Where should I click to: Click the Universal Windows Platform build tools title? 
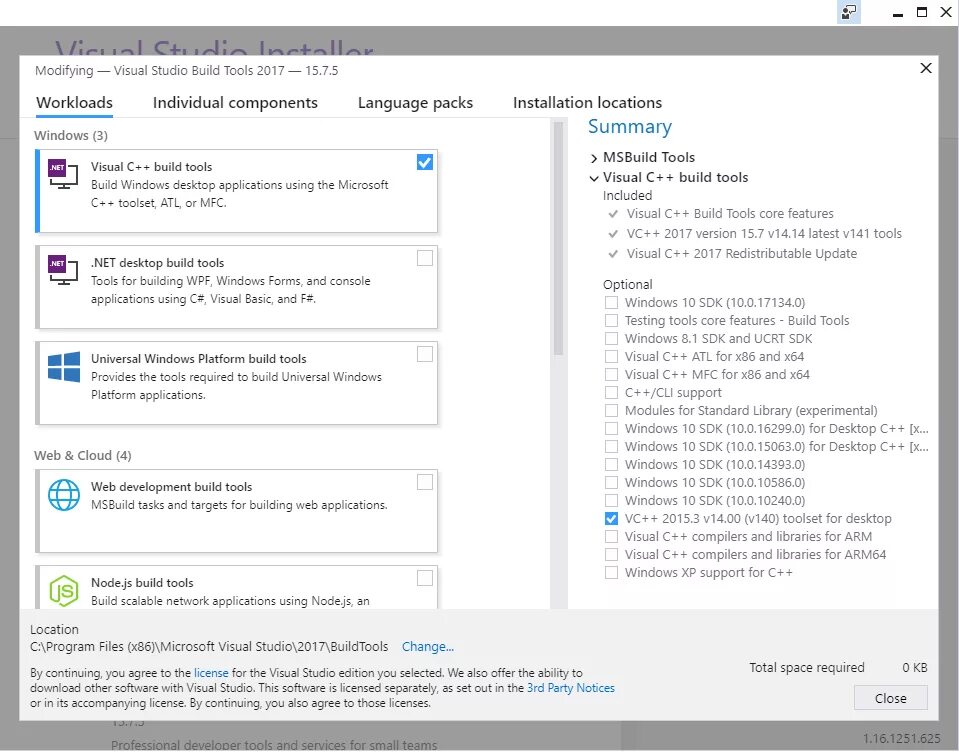pyautogui.click(x=199, y=359)
